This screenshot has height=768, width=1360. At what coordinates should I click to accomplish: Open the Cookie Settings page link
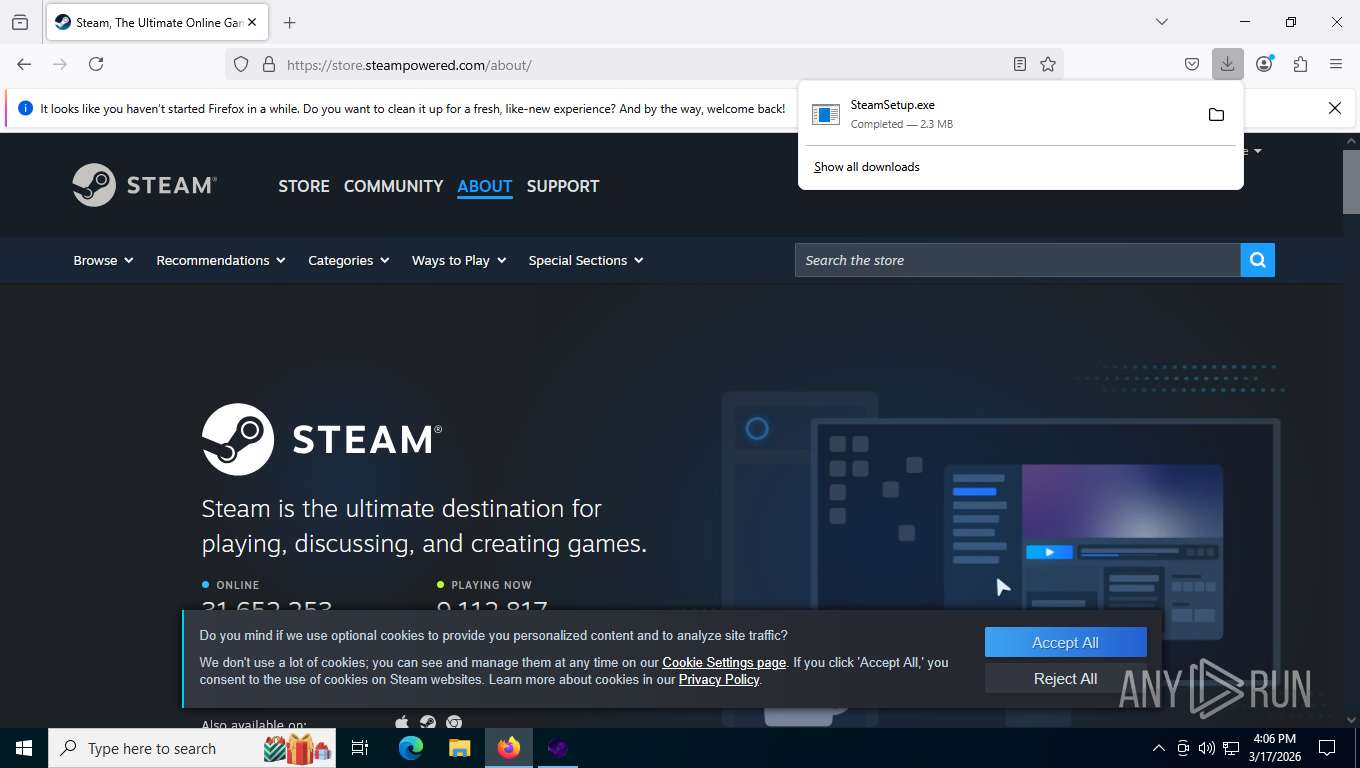(x=724, y=662)
